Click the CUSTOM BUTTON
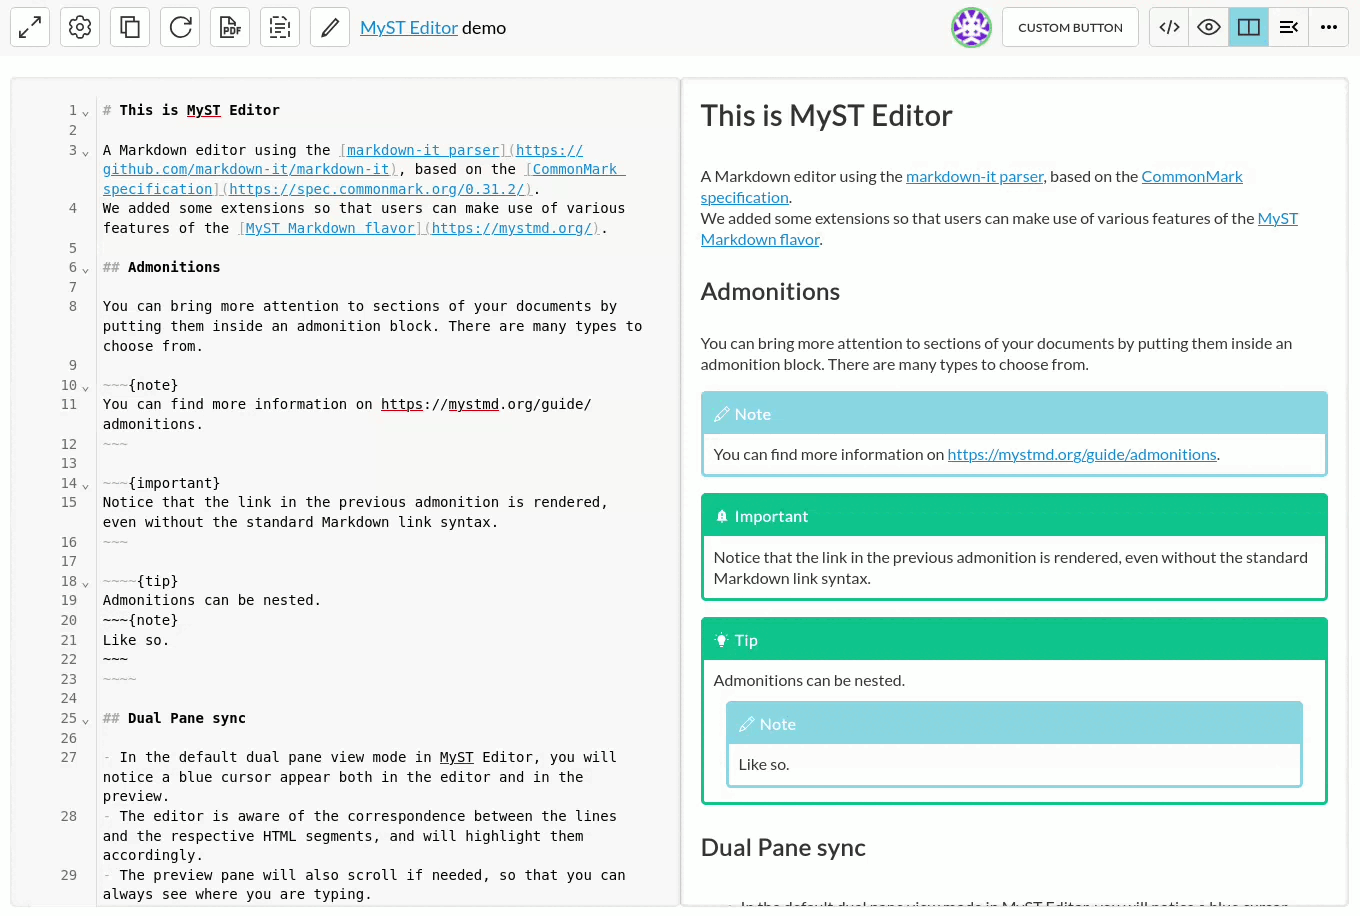Viewport: 1360px width, 916px height. coord(1070,27)
